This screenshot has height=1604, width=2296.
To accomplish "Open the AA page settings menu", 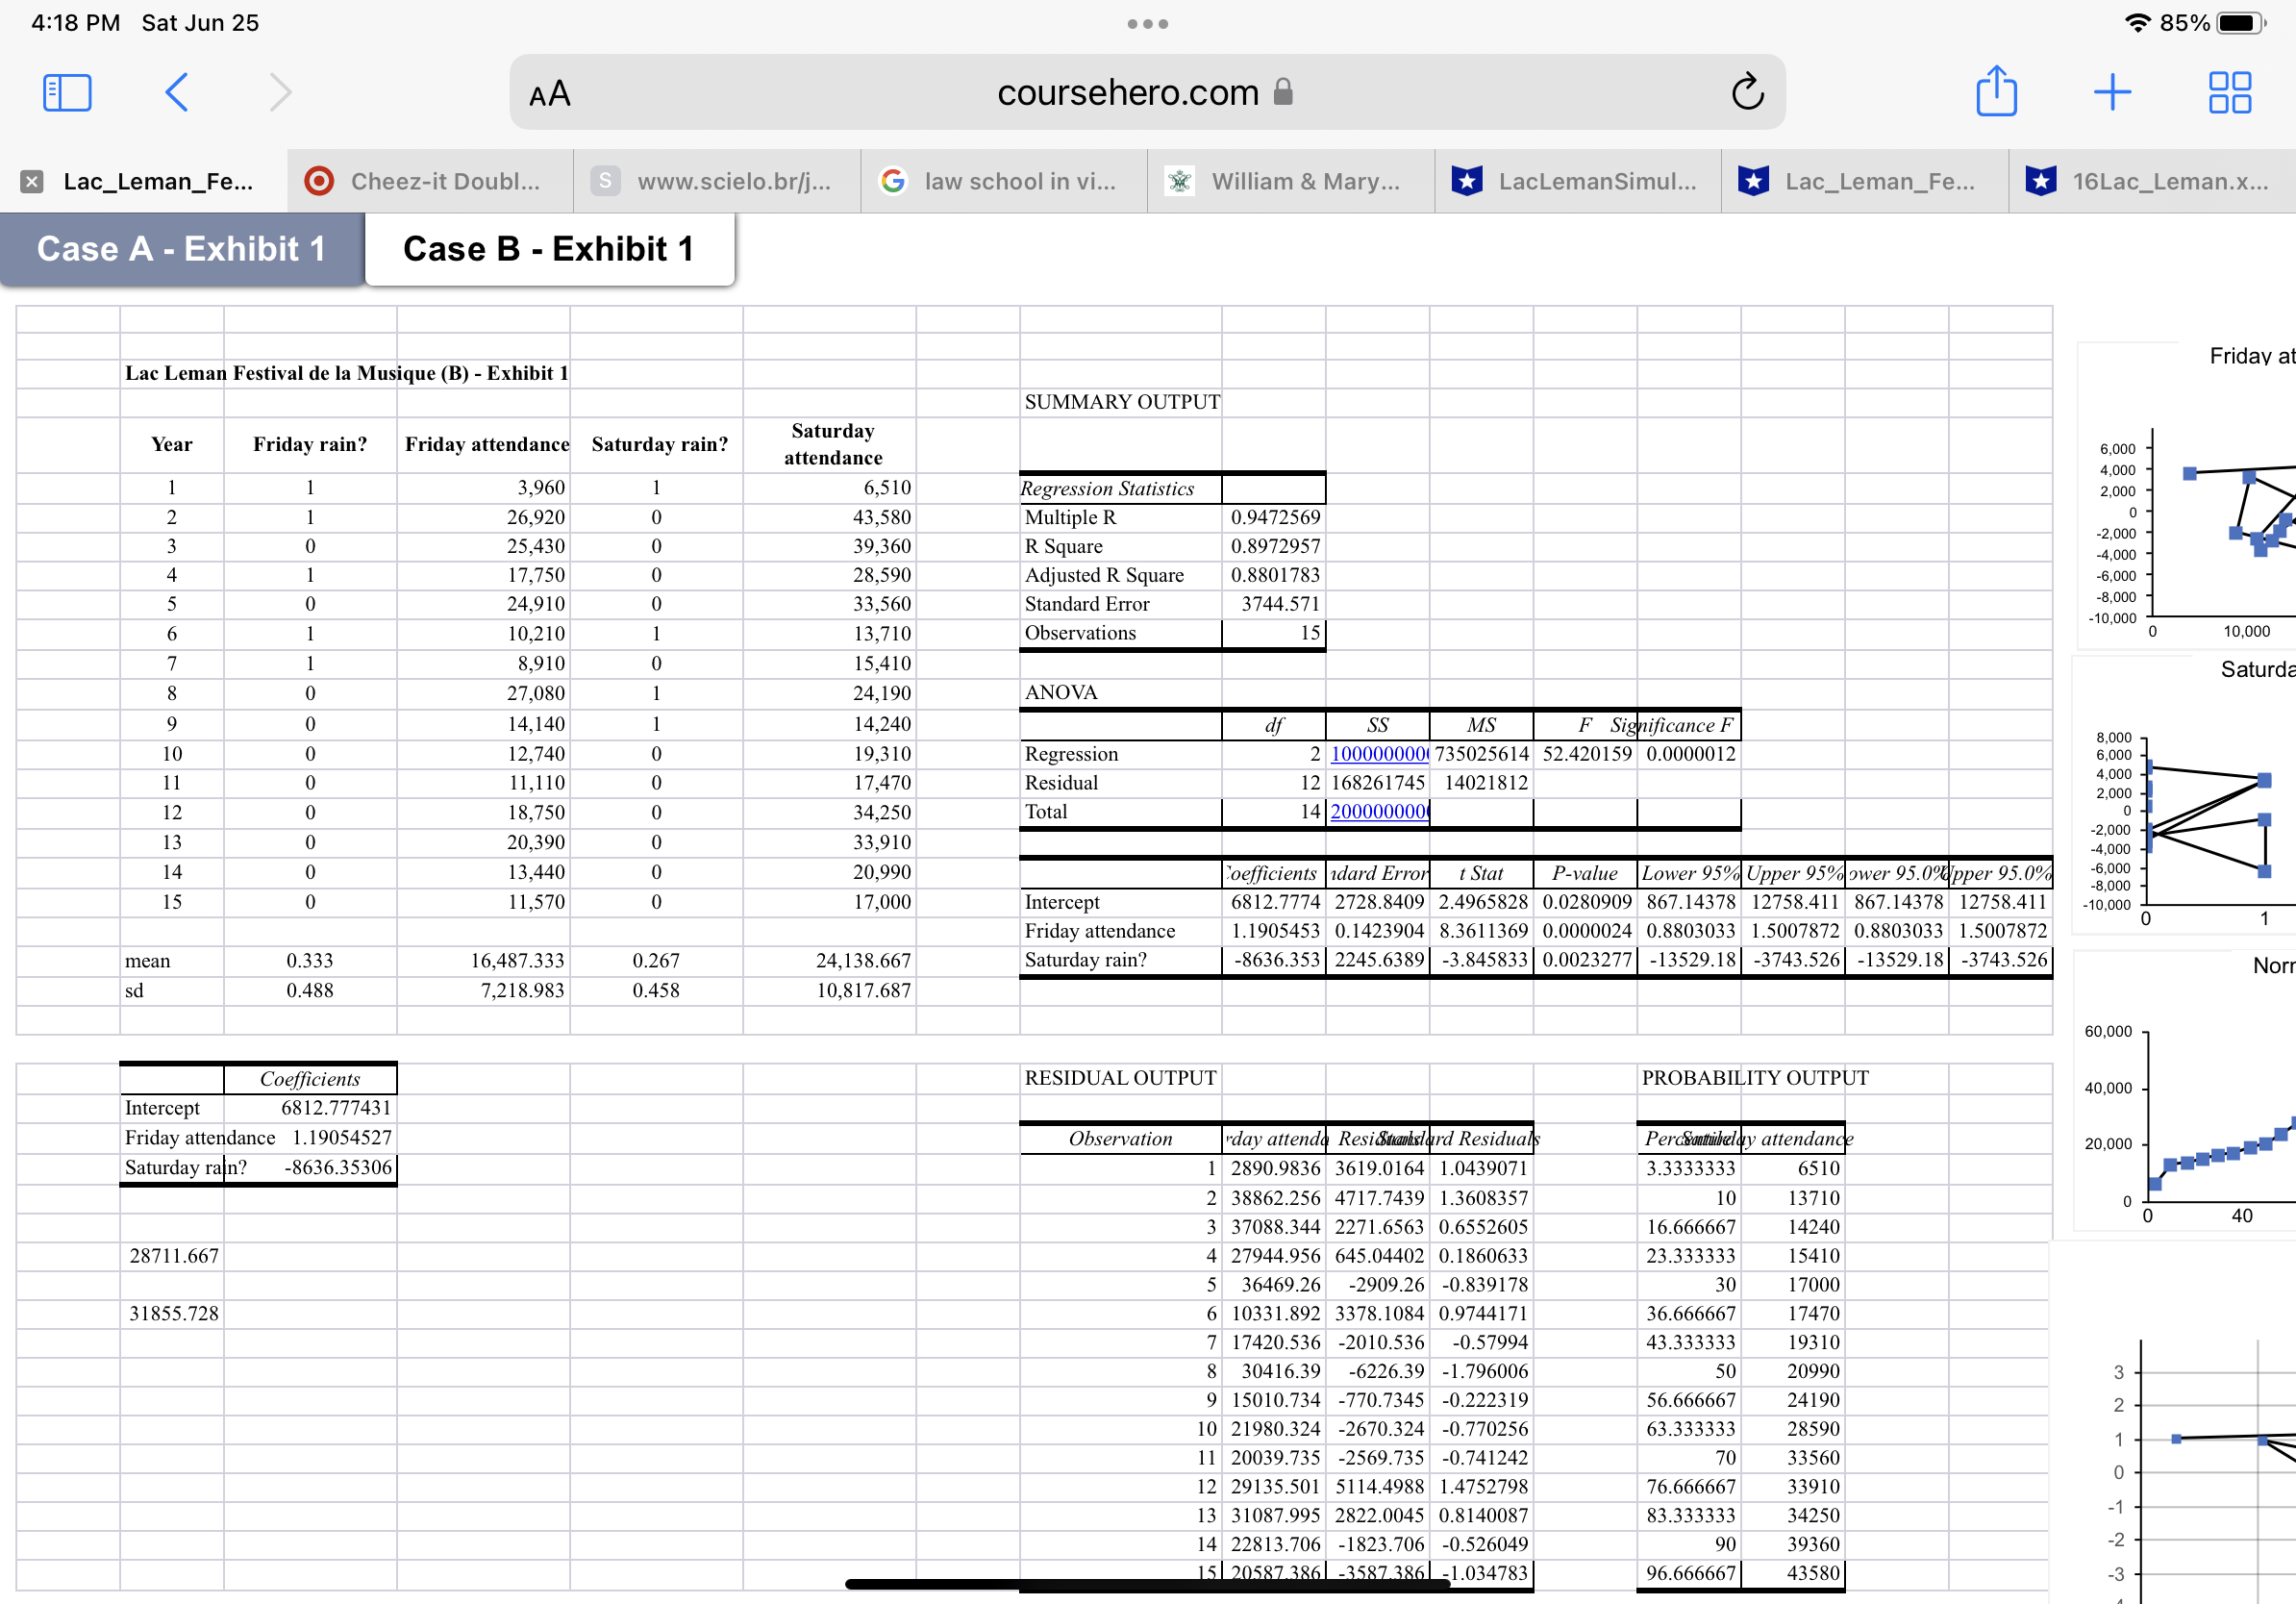I will [549, 92].
